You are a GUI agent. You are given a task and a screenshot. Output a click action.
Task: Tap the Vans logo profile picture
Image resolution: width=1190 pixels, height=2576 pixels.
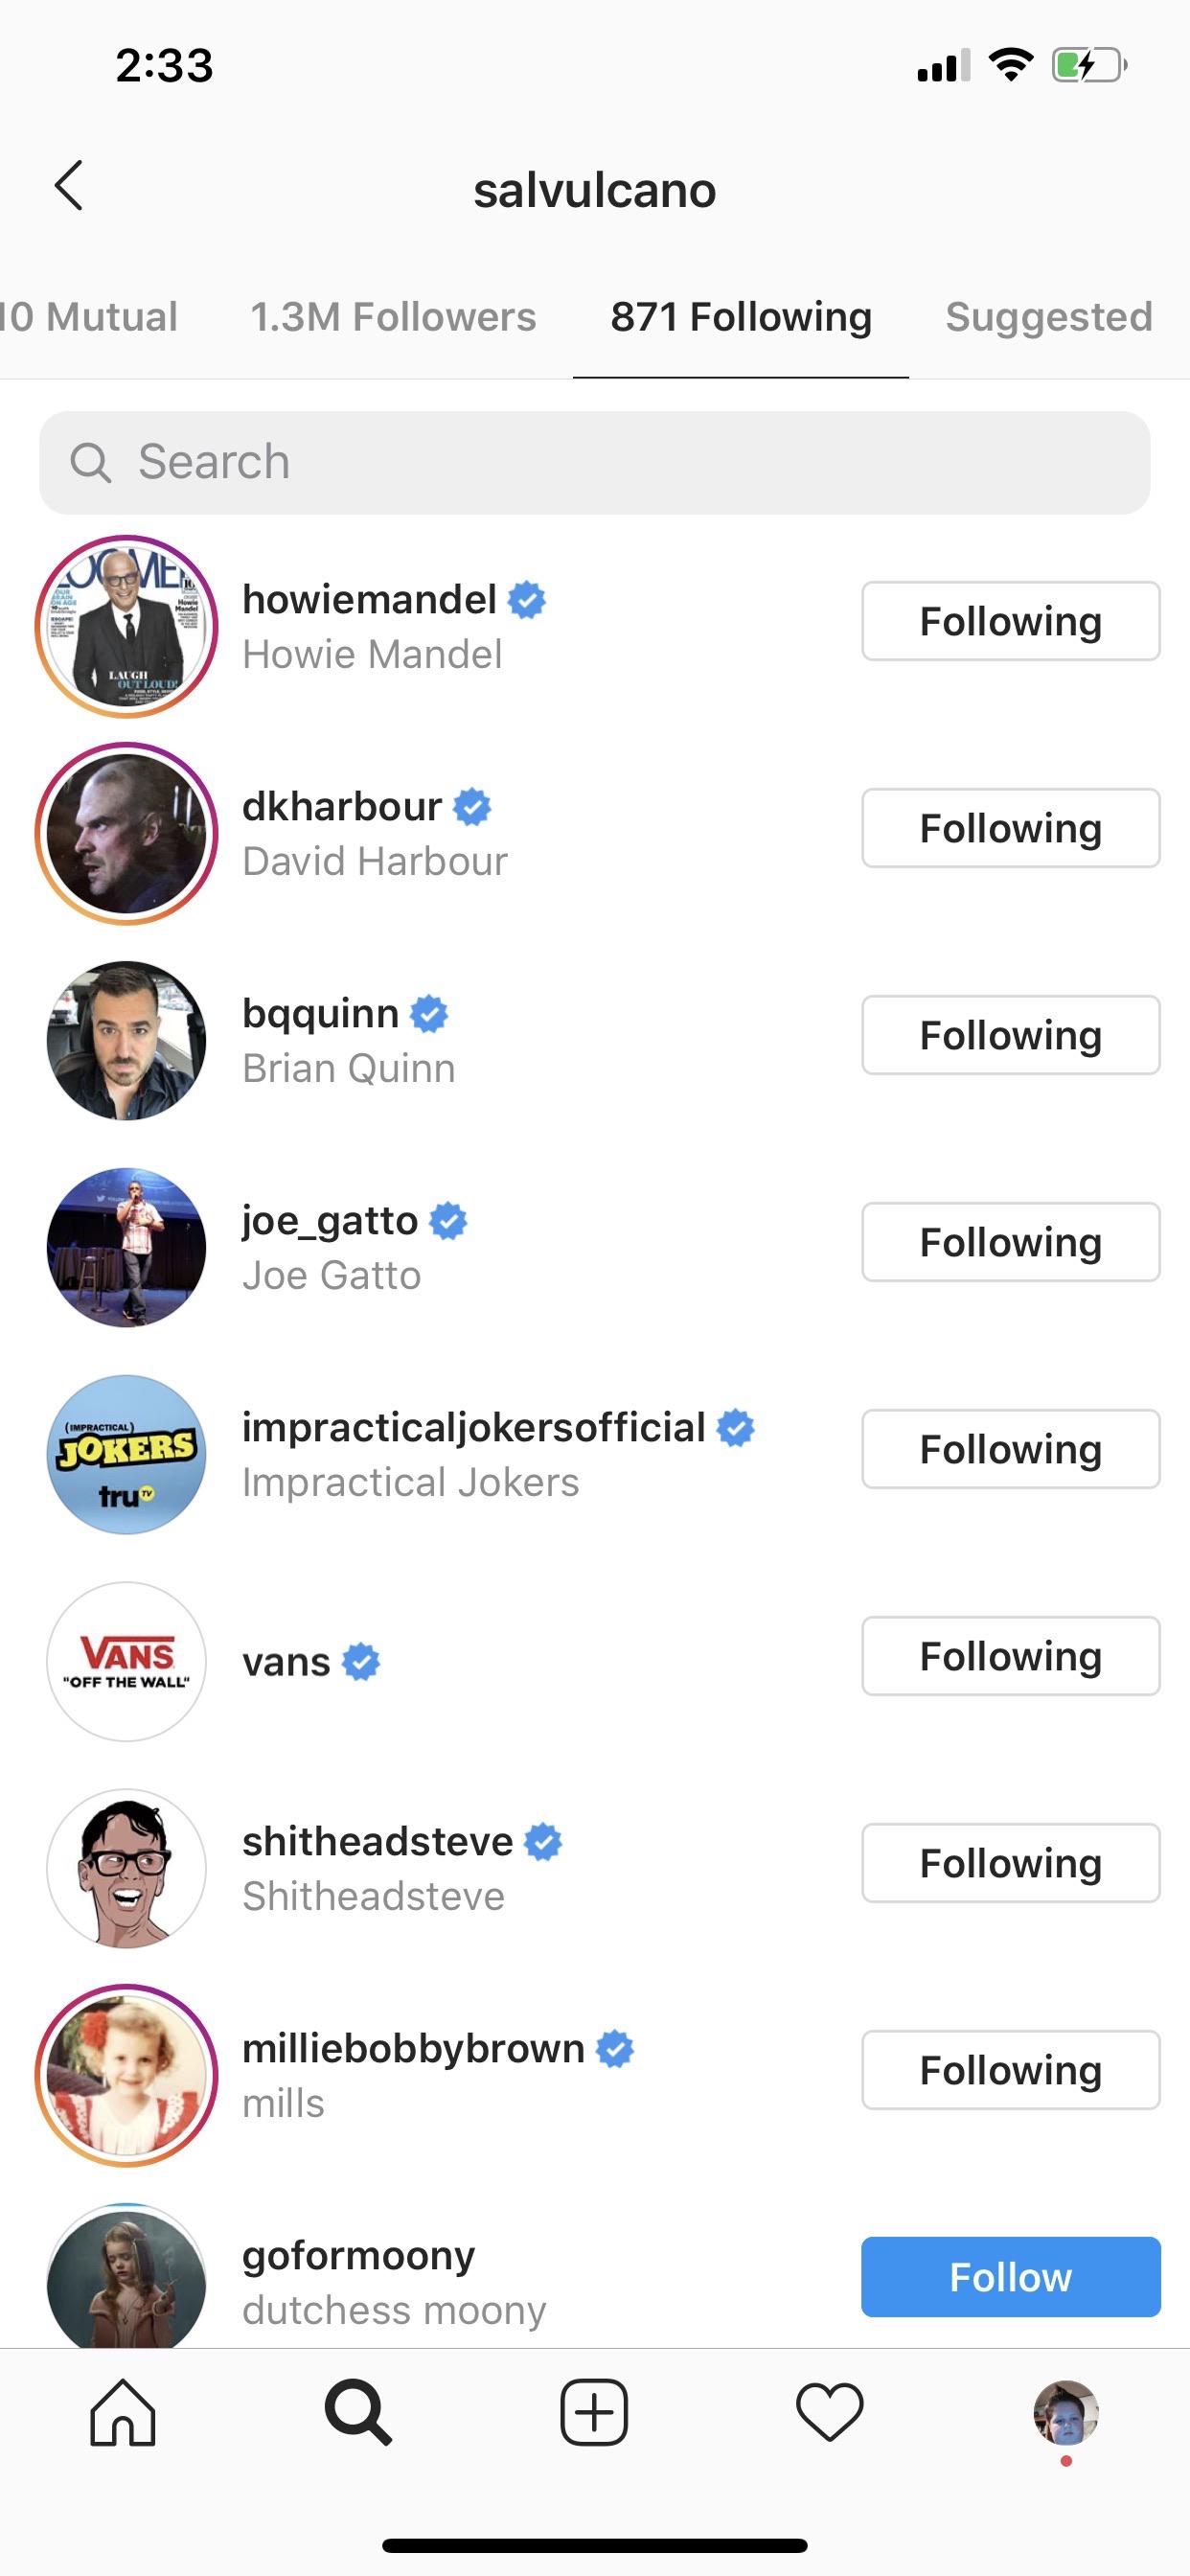(x=127, y=1661)
